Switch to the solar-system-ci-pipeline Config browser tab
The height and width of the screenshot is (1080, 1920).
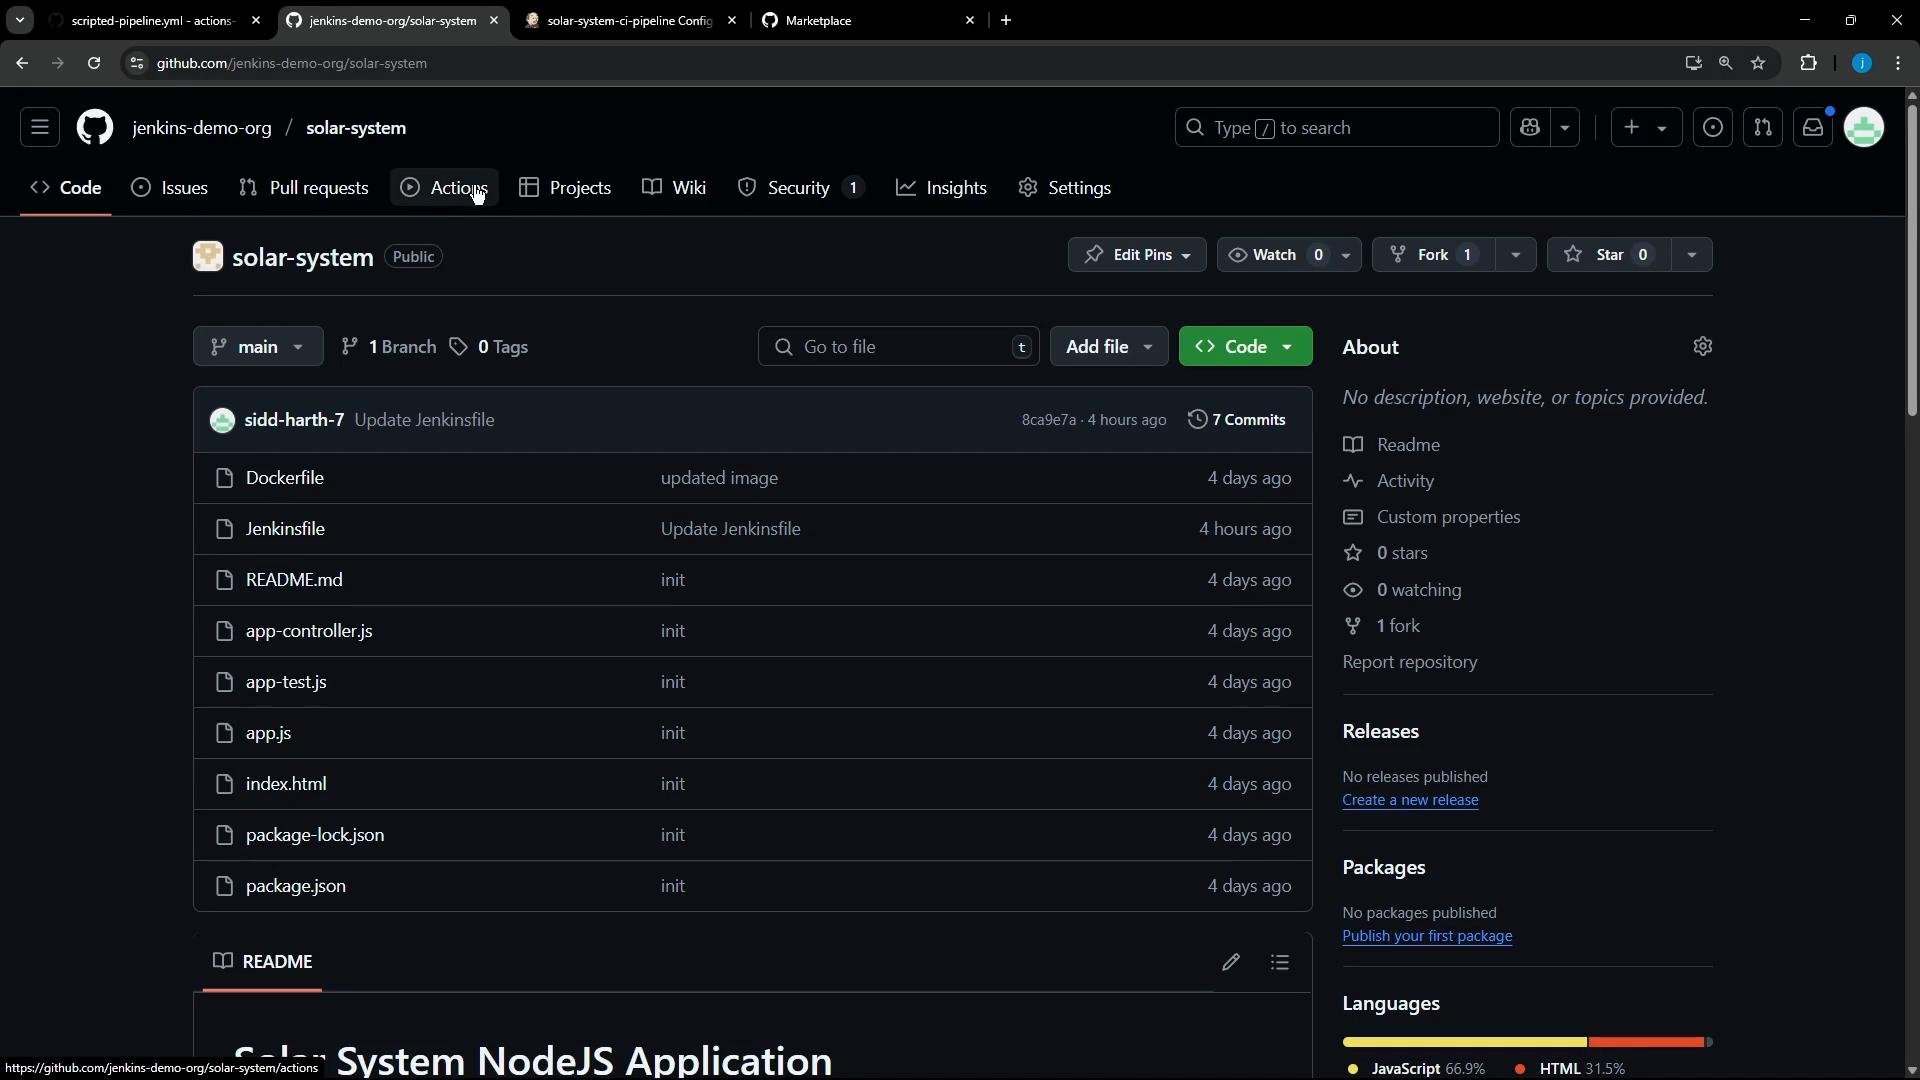pos(630,20)
